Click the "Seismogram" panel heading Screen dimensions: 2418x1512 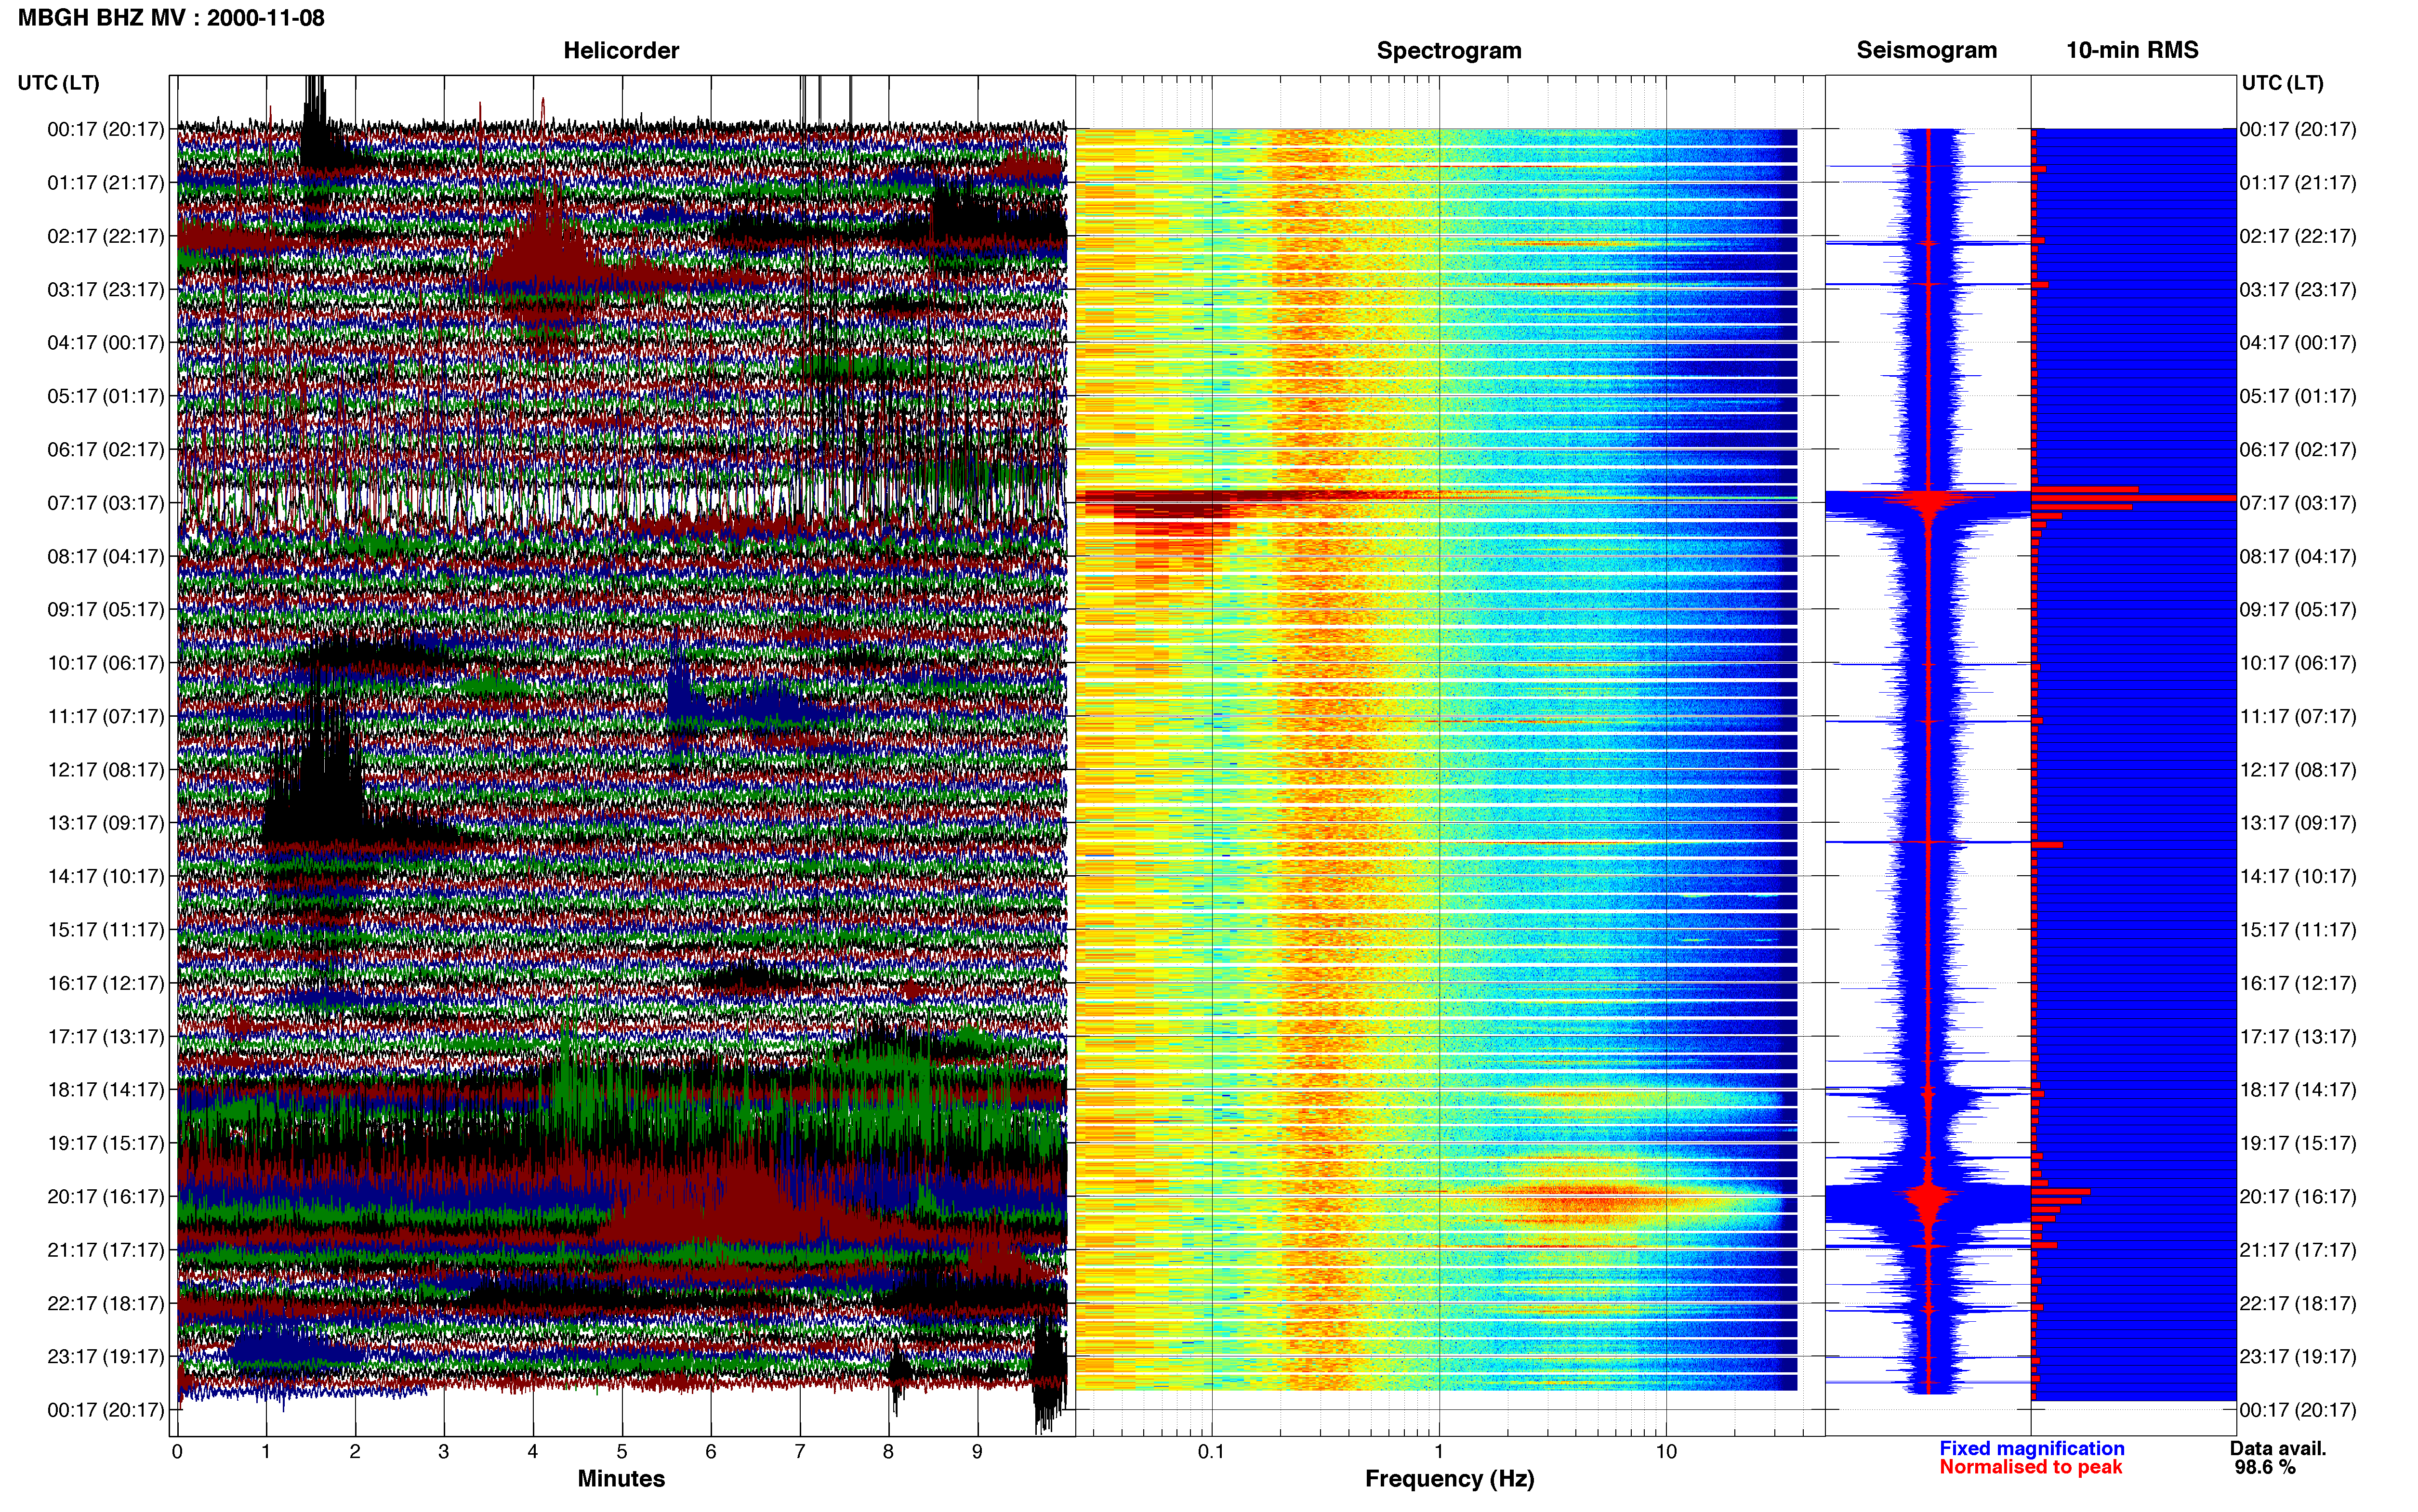click(1926, 50)
